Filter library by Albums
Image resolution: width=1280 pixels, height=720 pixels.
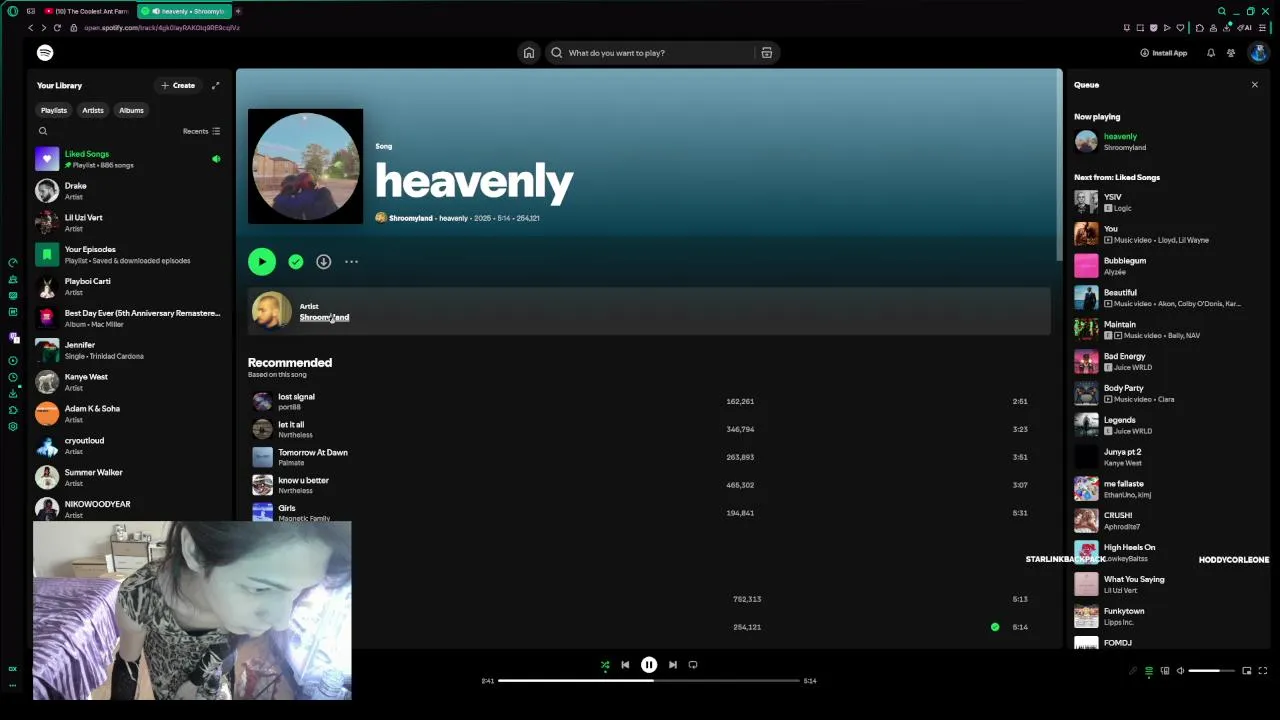(x=131, y=110)
